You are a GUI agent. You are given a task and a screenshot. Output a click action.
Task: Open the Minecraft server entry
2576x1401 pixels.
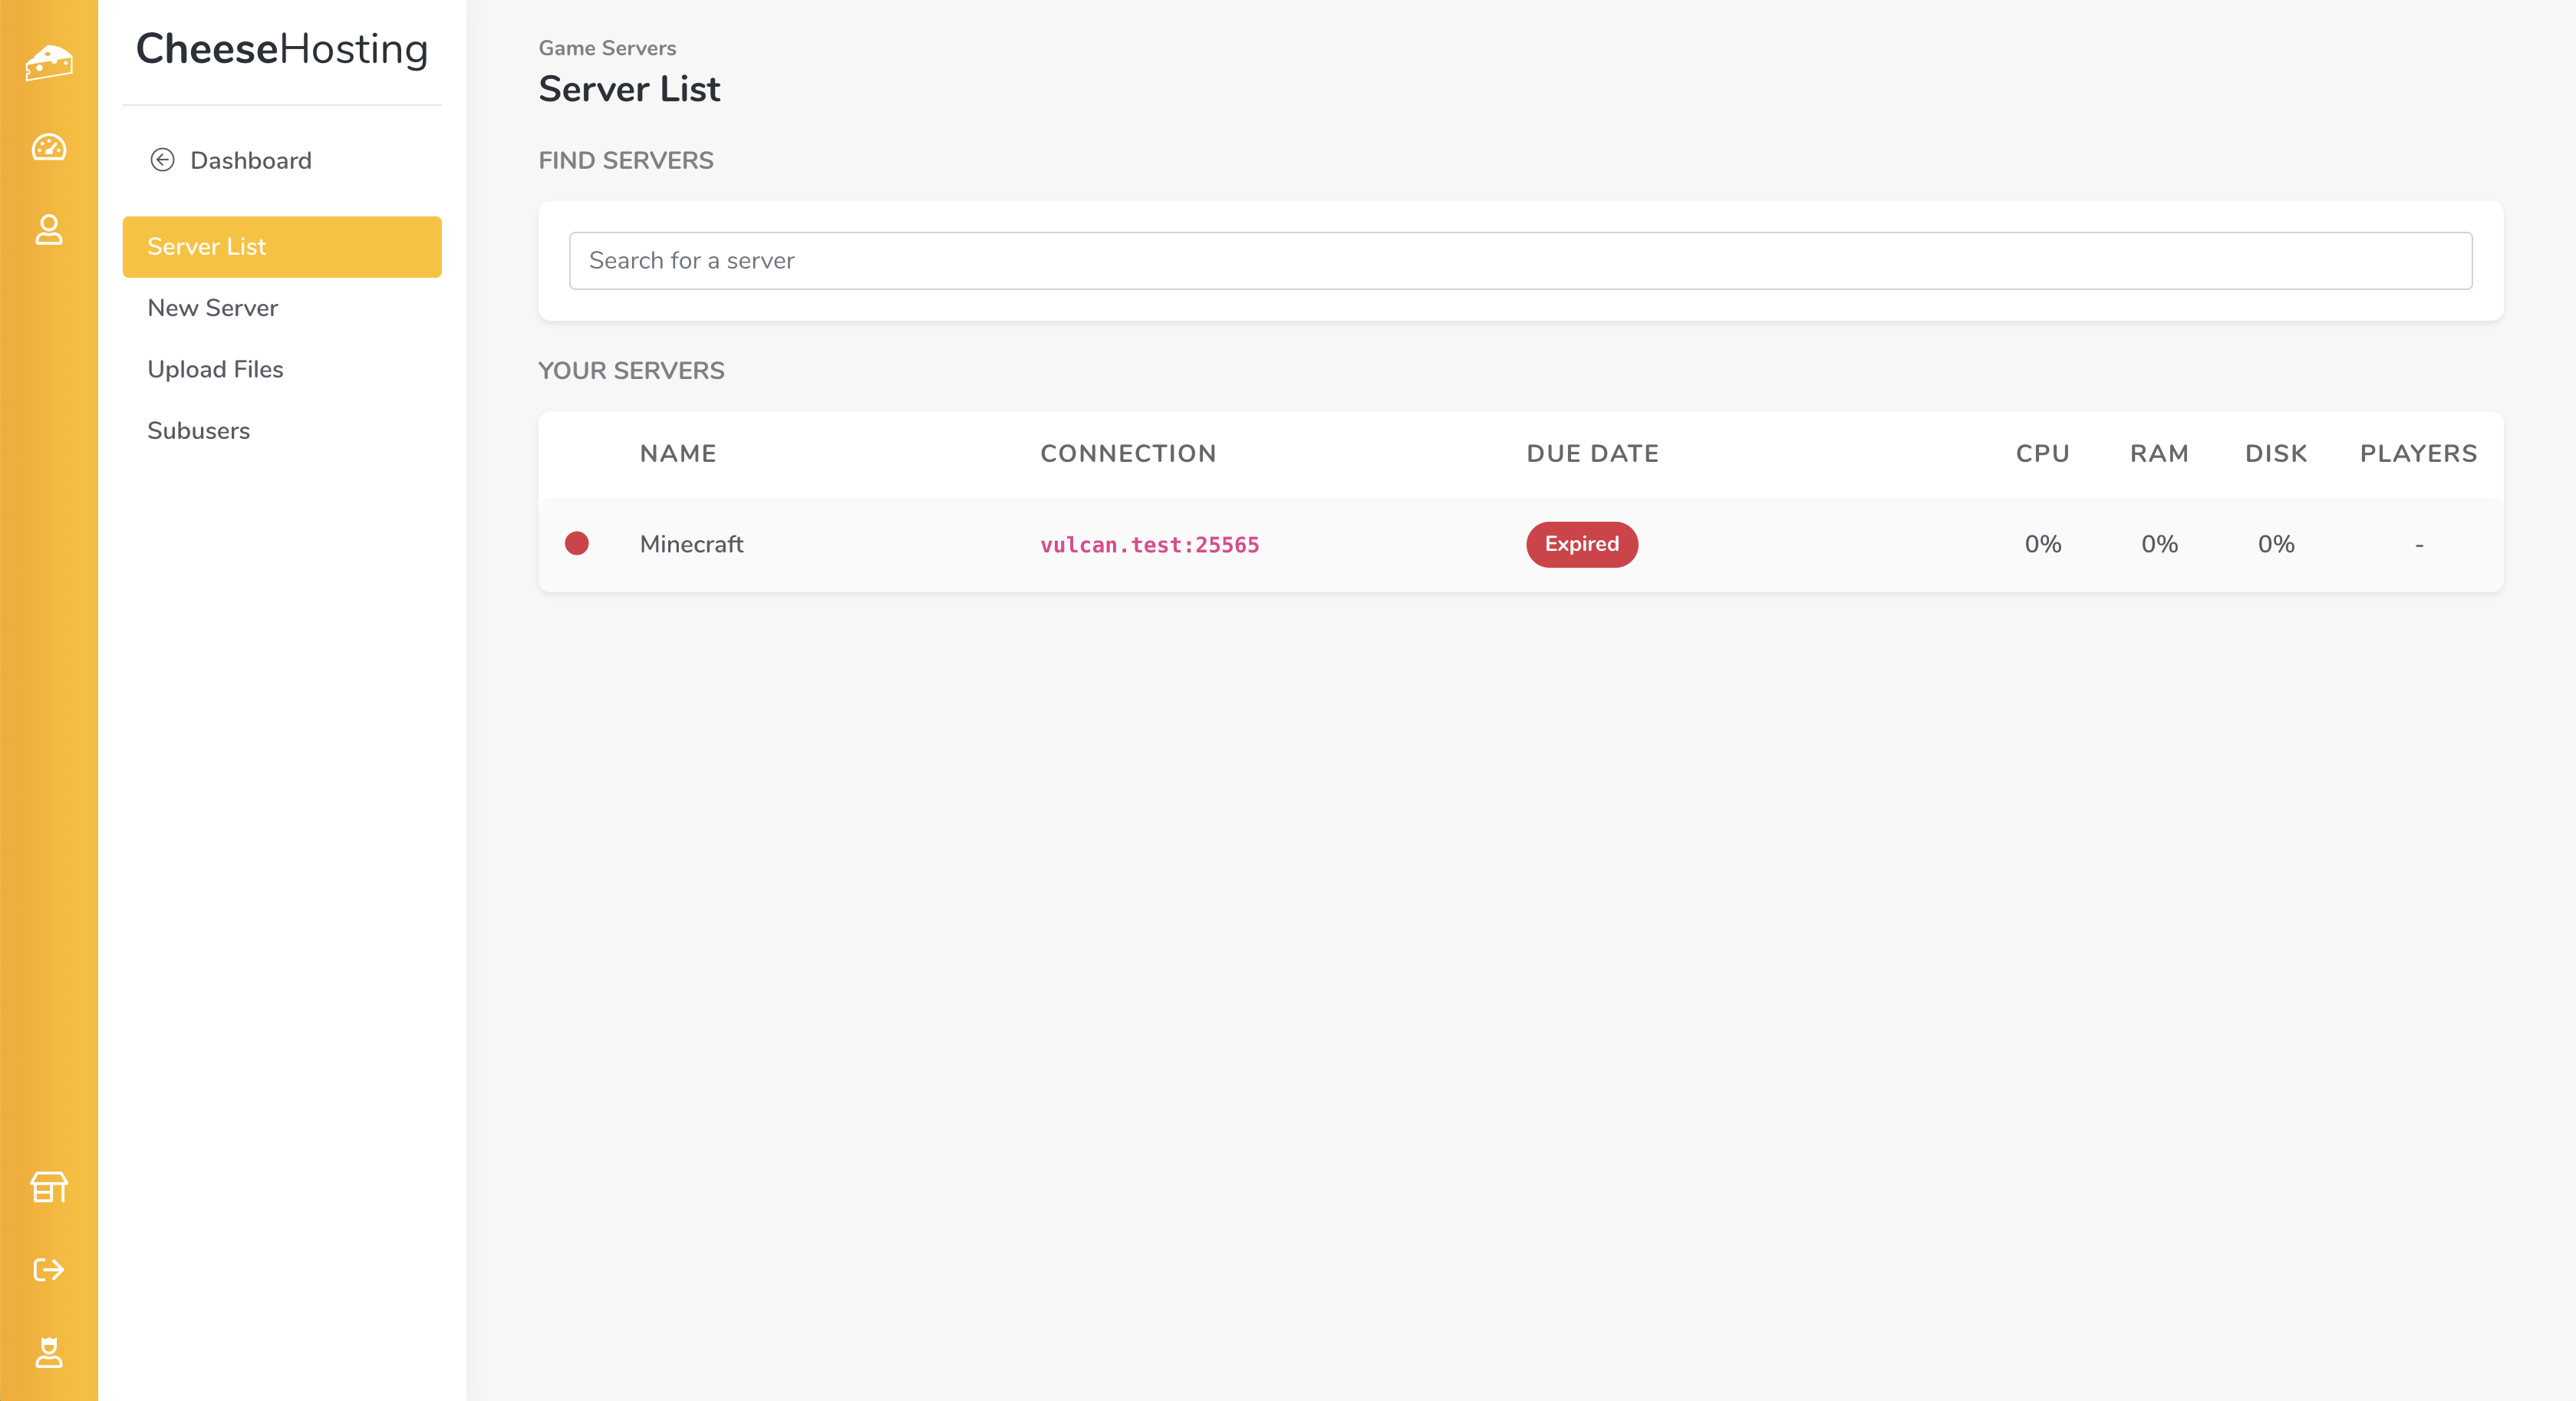pos(691,544)
